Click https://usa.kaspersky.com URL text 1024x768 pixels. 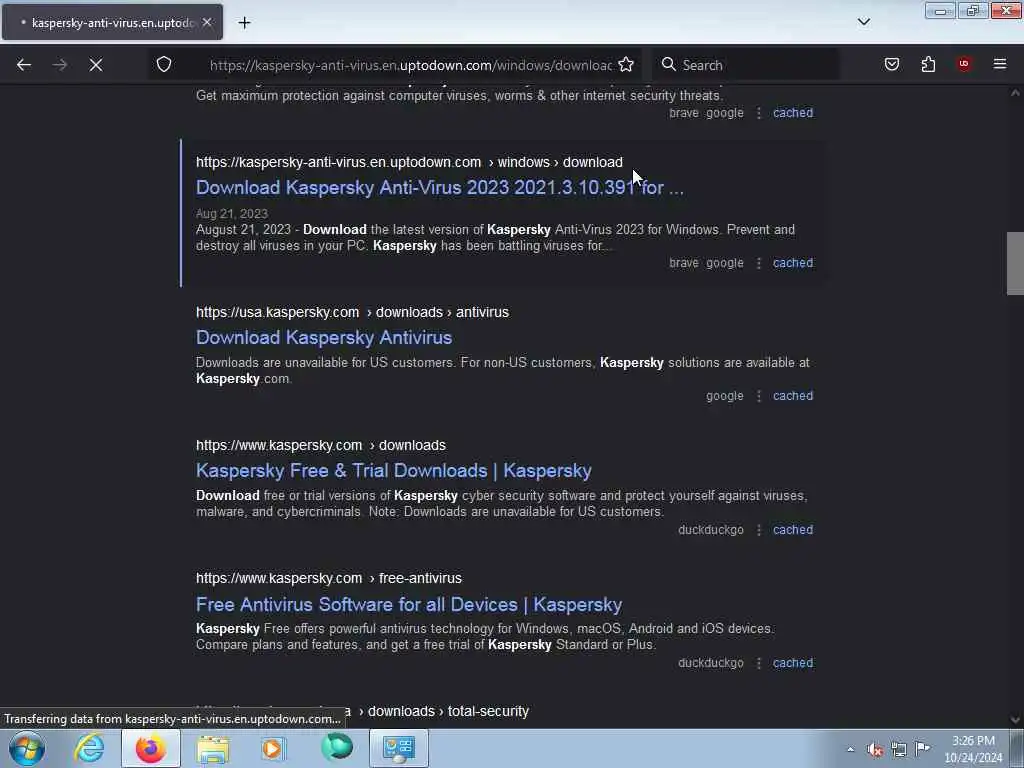[x=278, y=312]
